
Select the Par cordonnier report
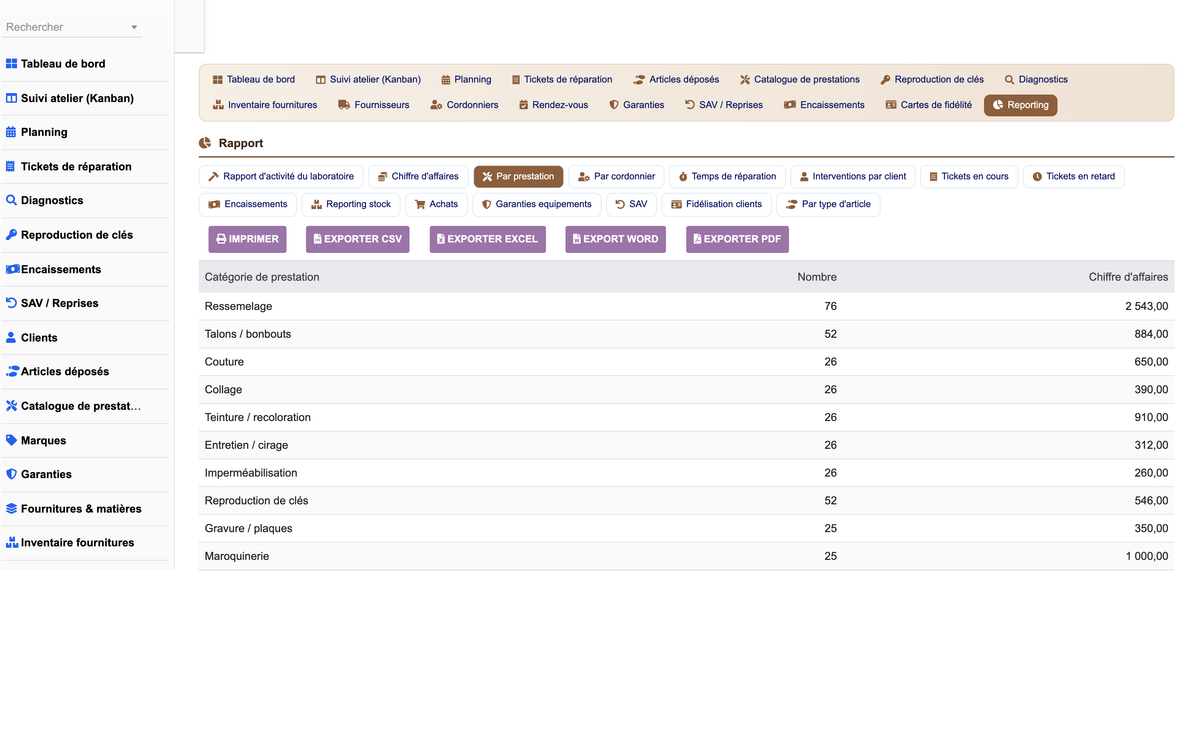(x=617, y=177)
